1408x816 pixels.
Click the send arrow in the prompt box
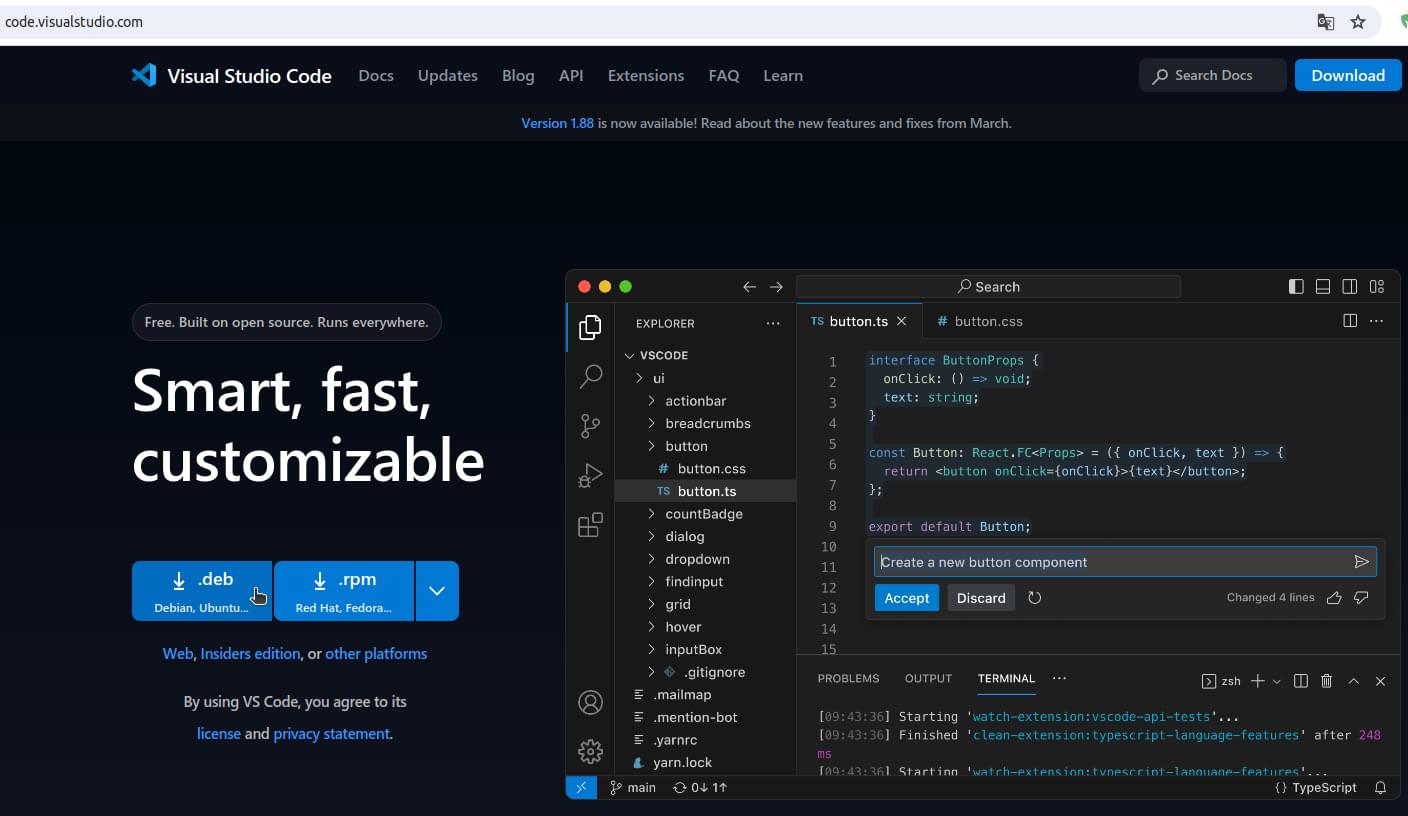point(1361,562)
